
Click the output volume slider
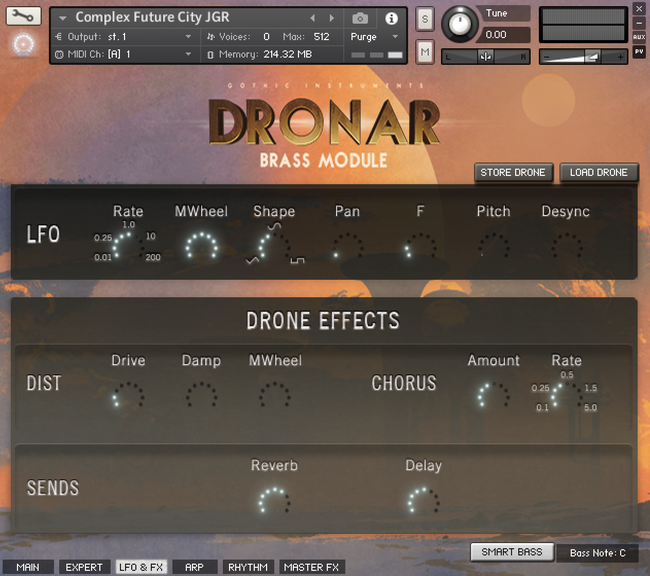(x=583, y=57)
